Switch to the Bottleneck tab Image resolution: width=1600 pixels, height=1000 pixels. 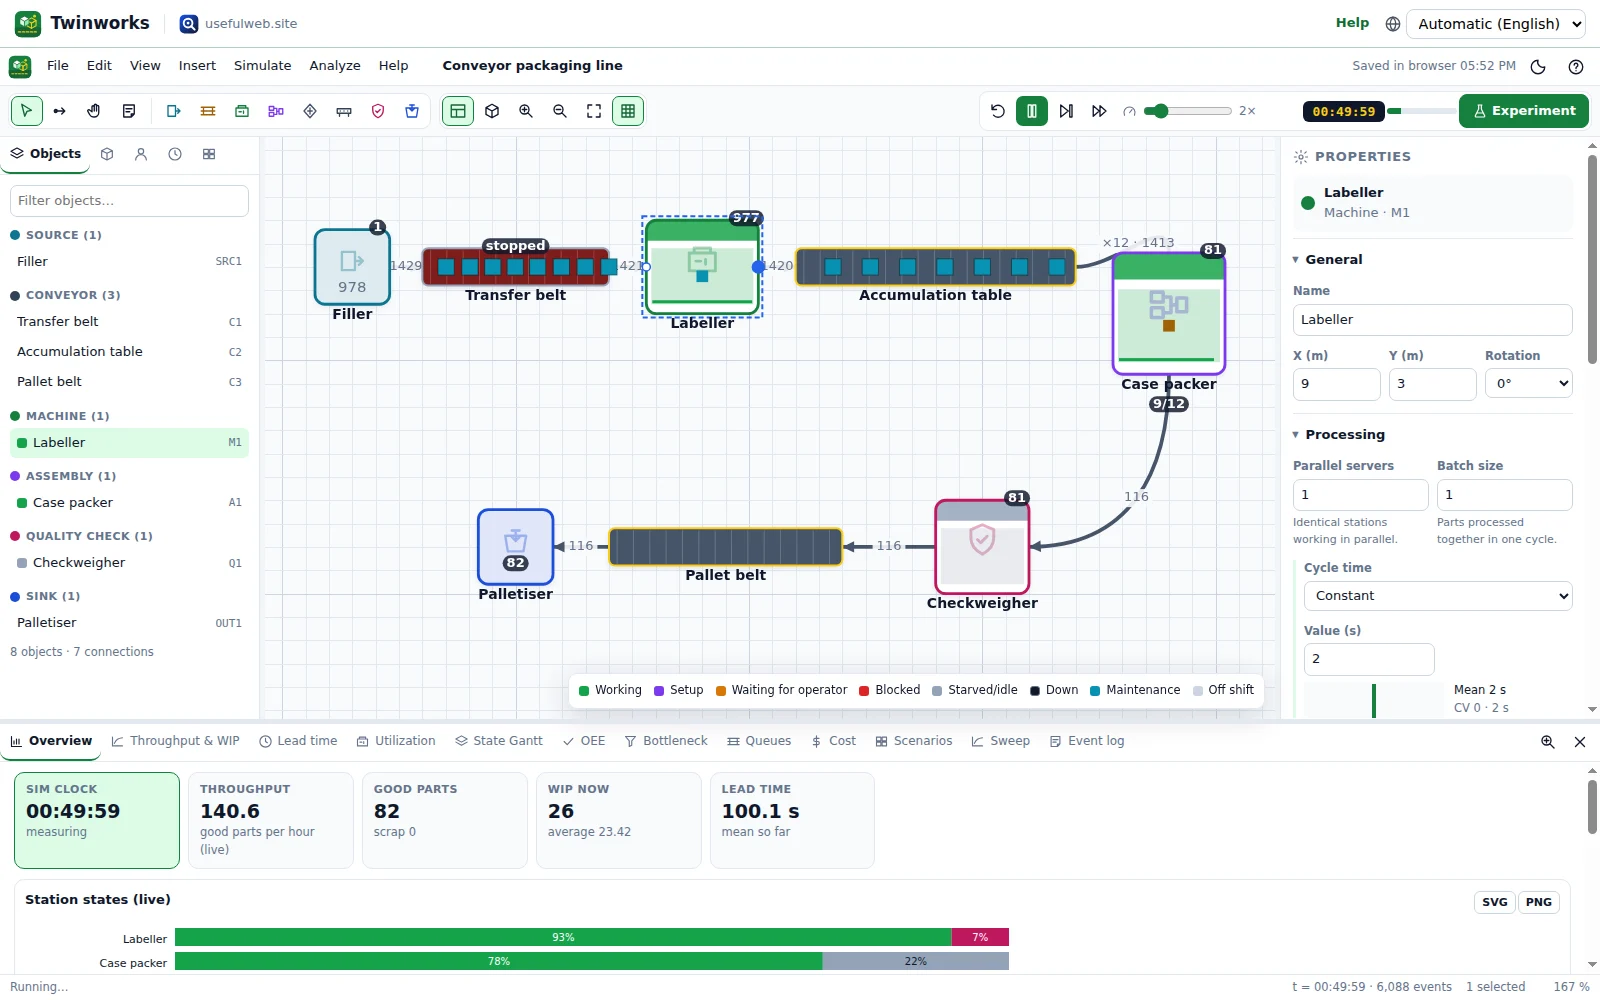pos(666,741)
